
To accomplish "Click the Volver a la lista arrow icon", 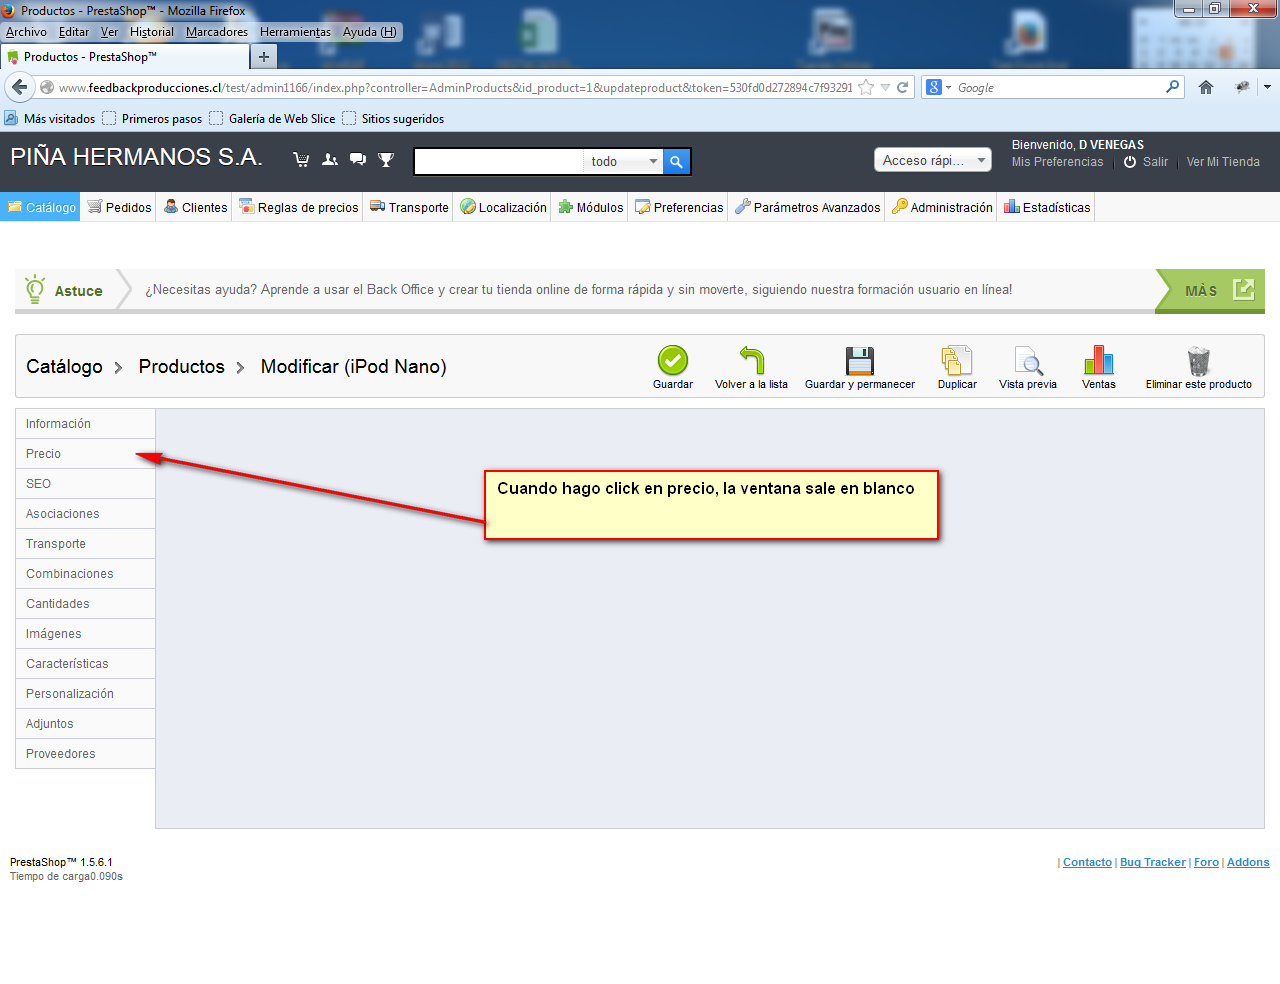I will pyautogui.click(x=751, y=360).
